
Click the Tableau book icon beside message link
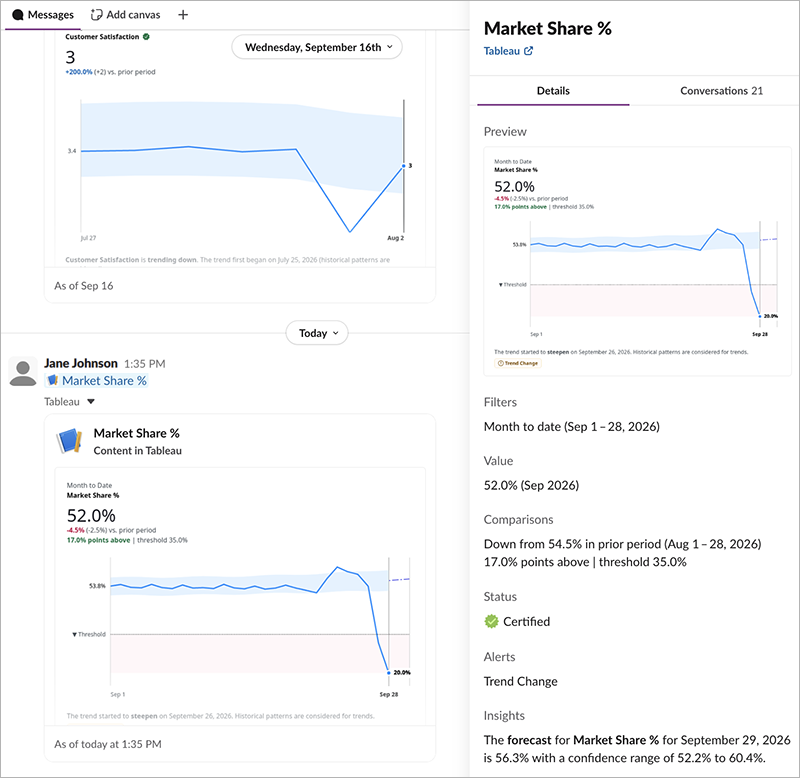point(52,381)
